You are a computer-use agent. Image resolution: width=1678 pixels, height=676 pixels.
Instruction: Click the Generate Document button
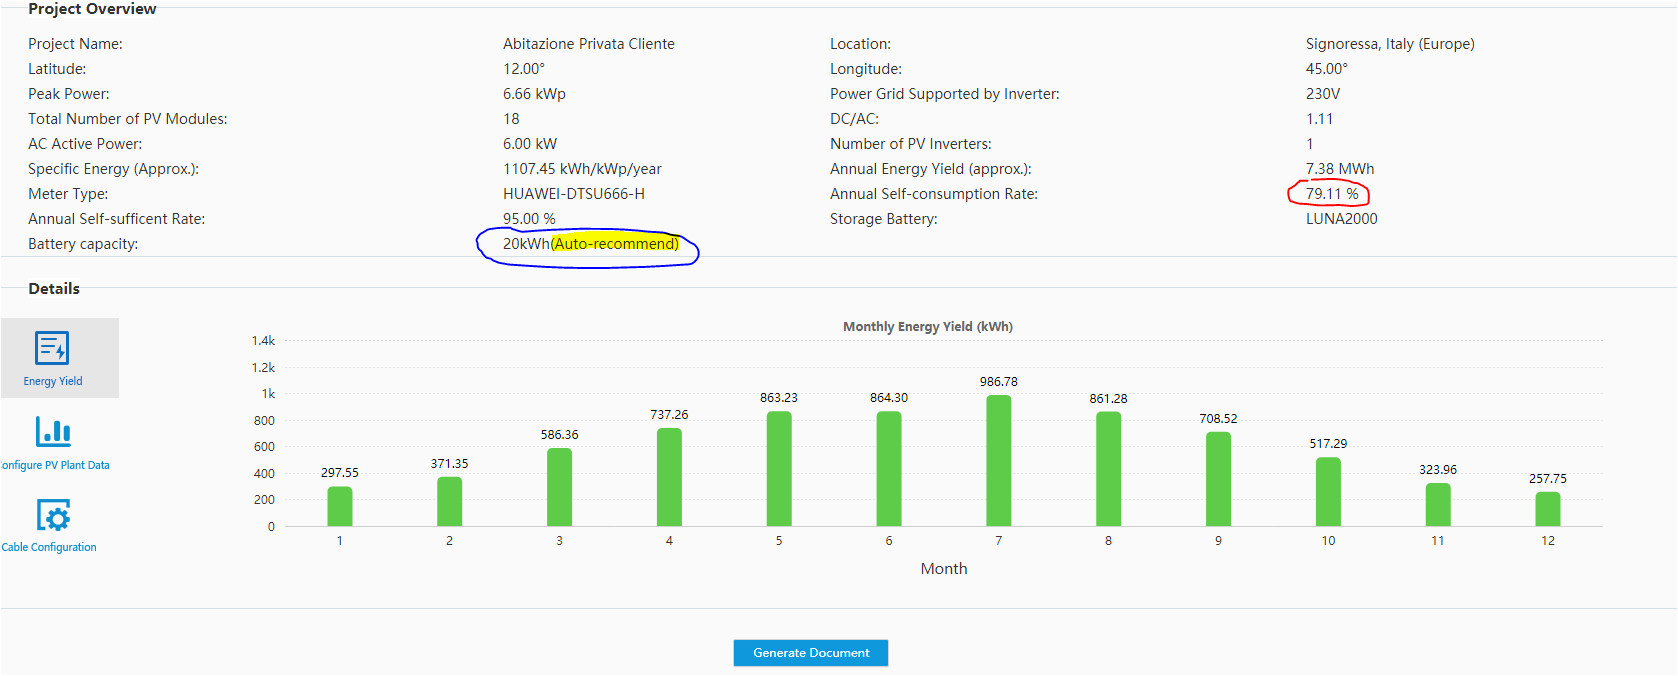(x=810, y=653)
